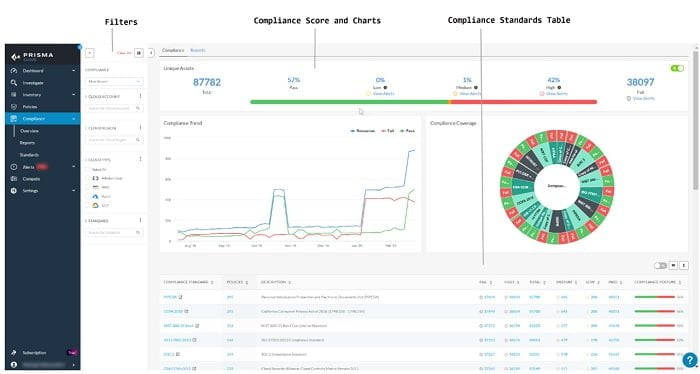The image size is (700, 374).
Task: Check the Alibaba Cloud checkbox
Action: pyautogui.click(x=88, y=178)
